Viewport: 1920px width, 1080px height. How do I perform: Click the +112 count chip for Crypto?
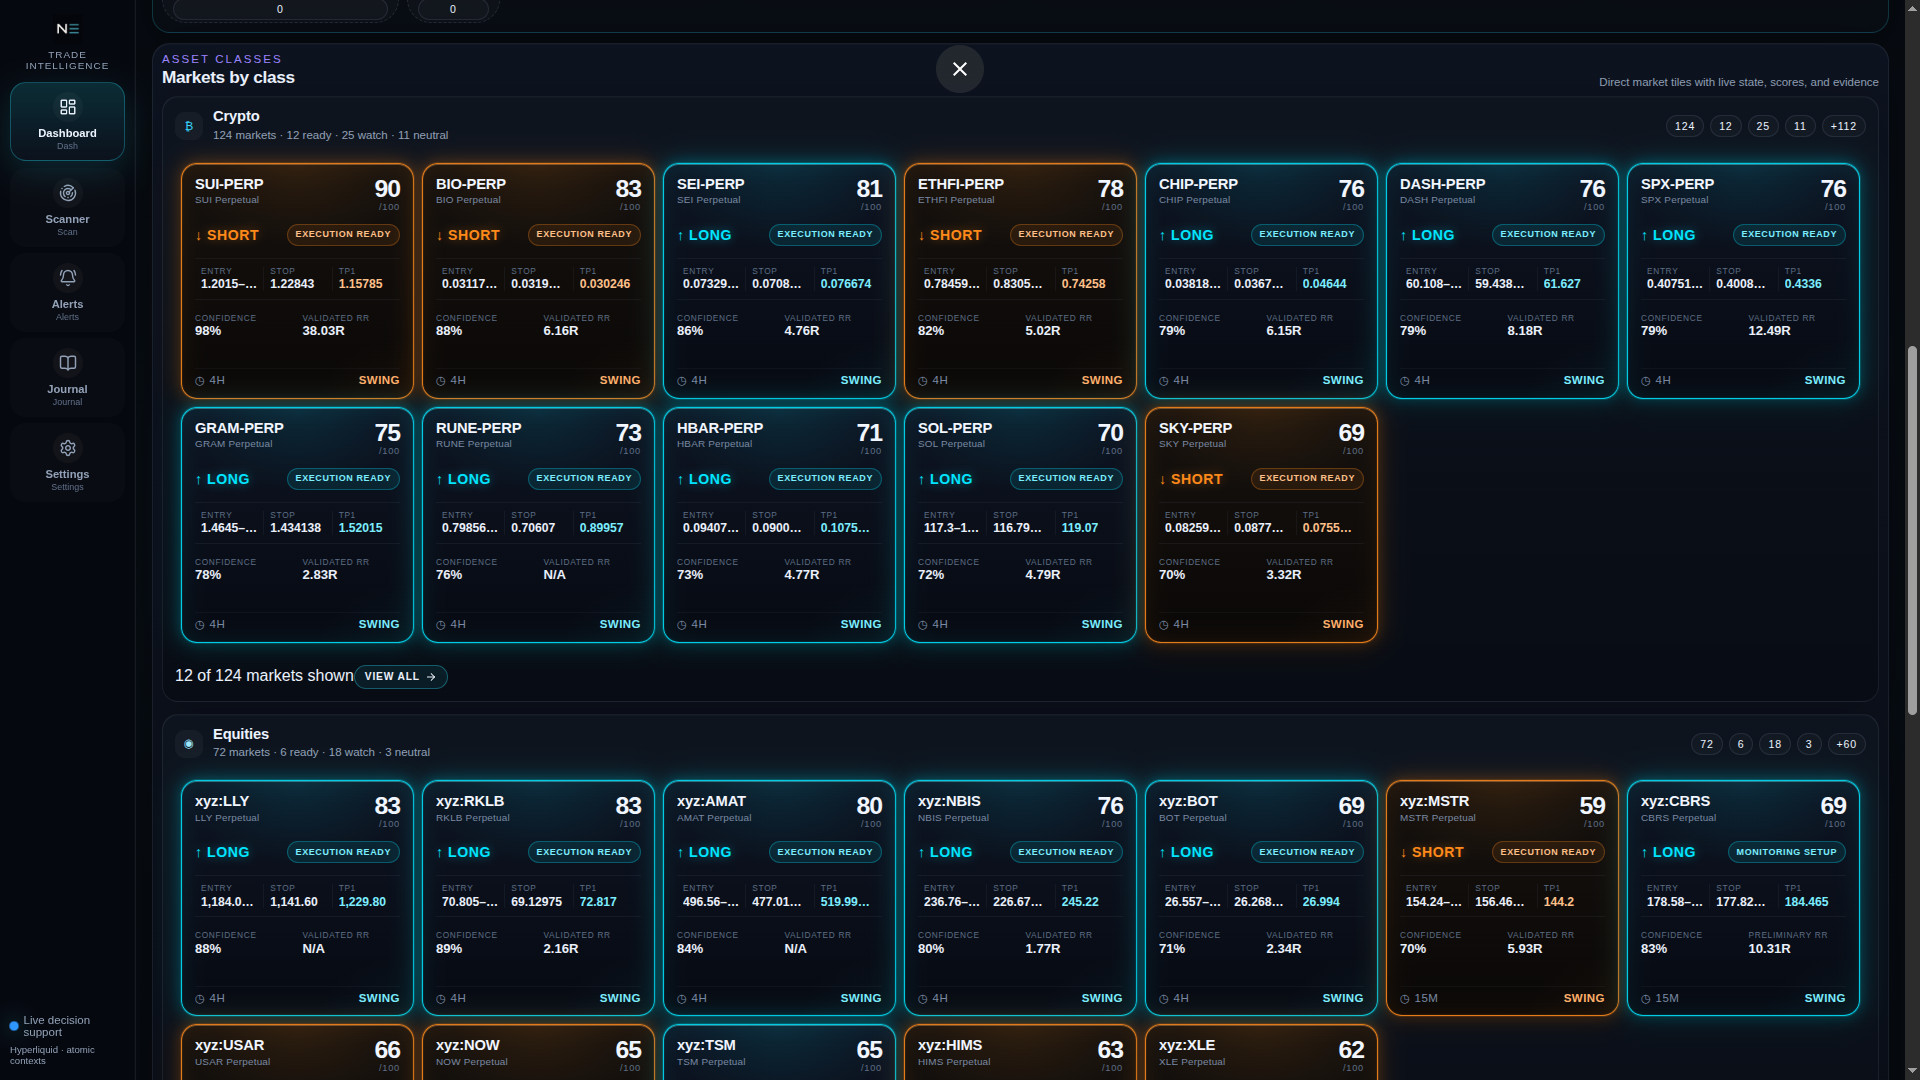(x=1843, y=126)
